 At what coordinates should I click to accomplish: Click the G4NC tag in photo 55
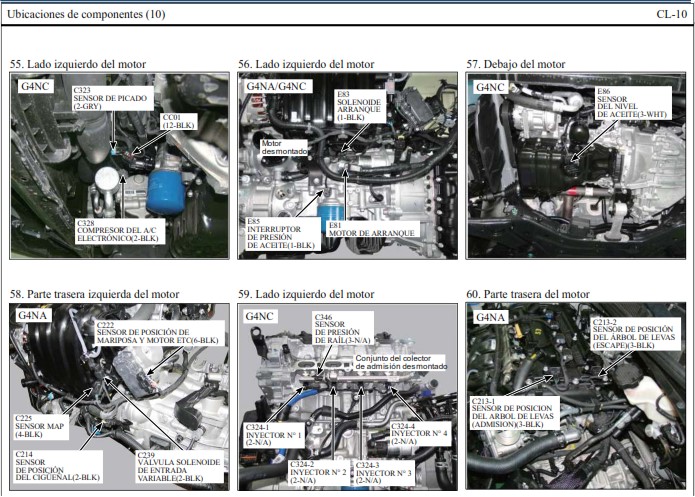[35, 86]
